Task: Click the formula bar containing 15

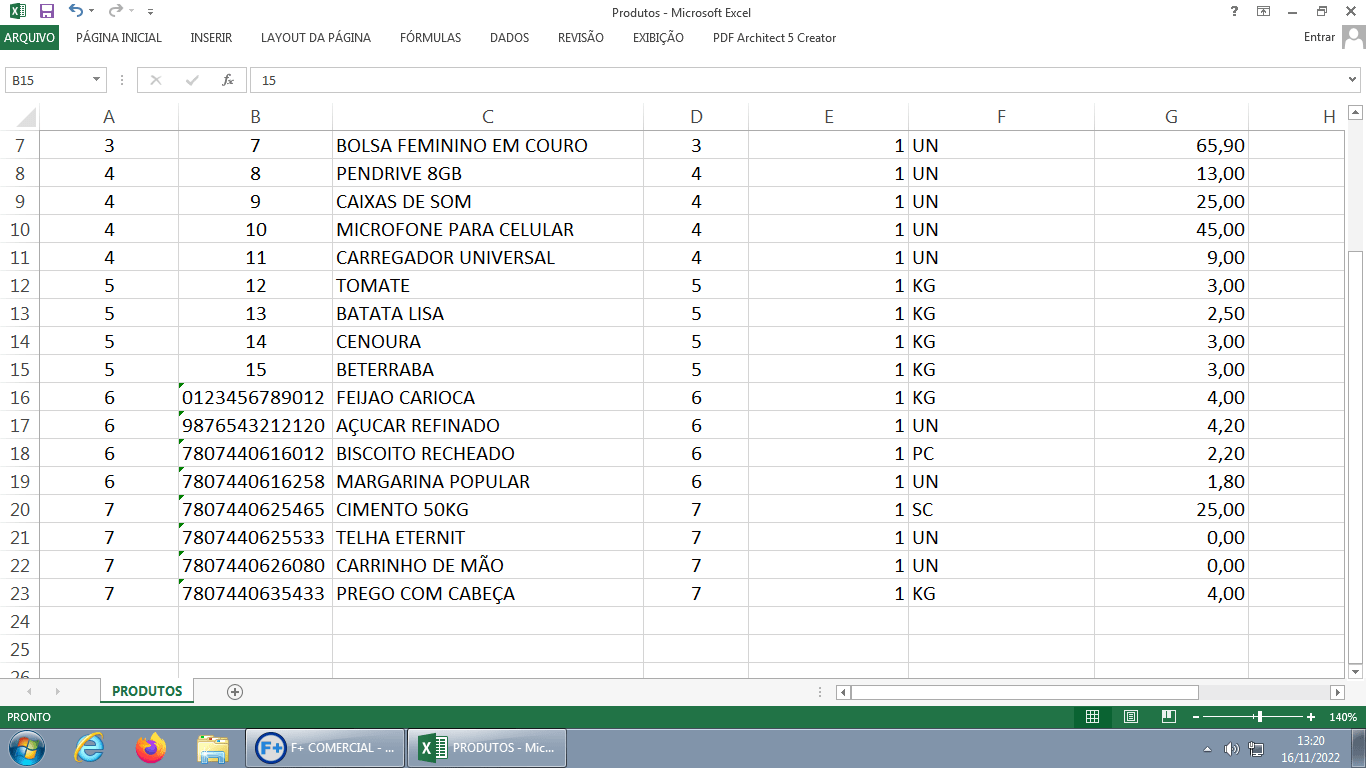Action: pos(797,80)
